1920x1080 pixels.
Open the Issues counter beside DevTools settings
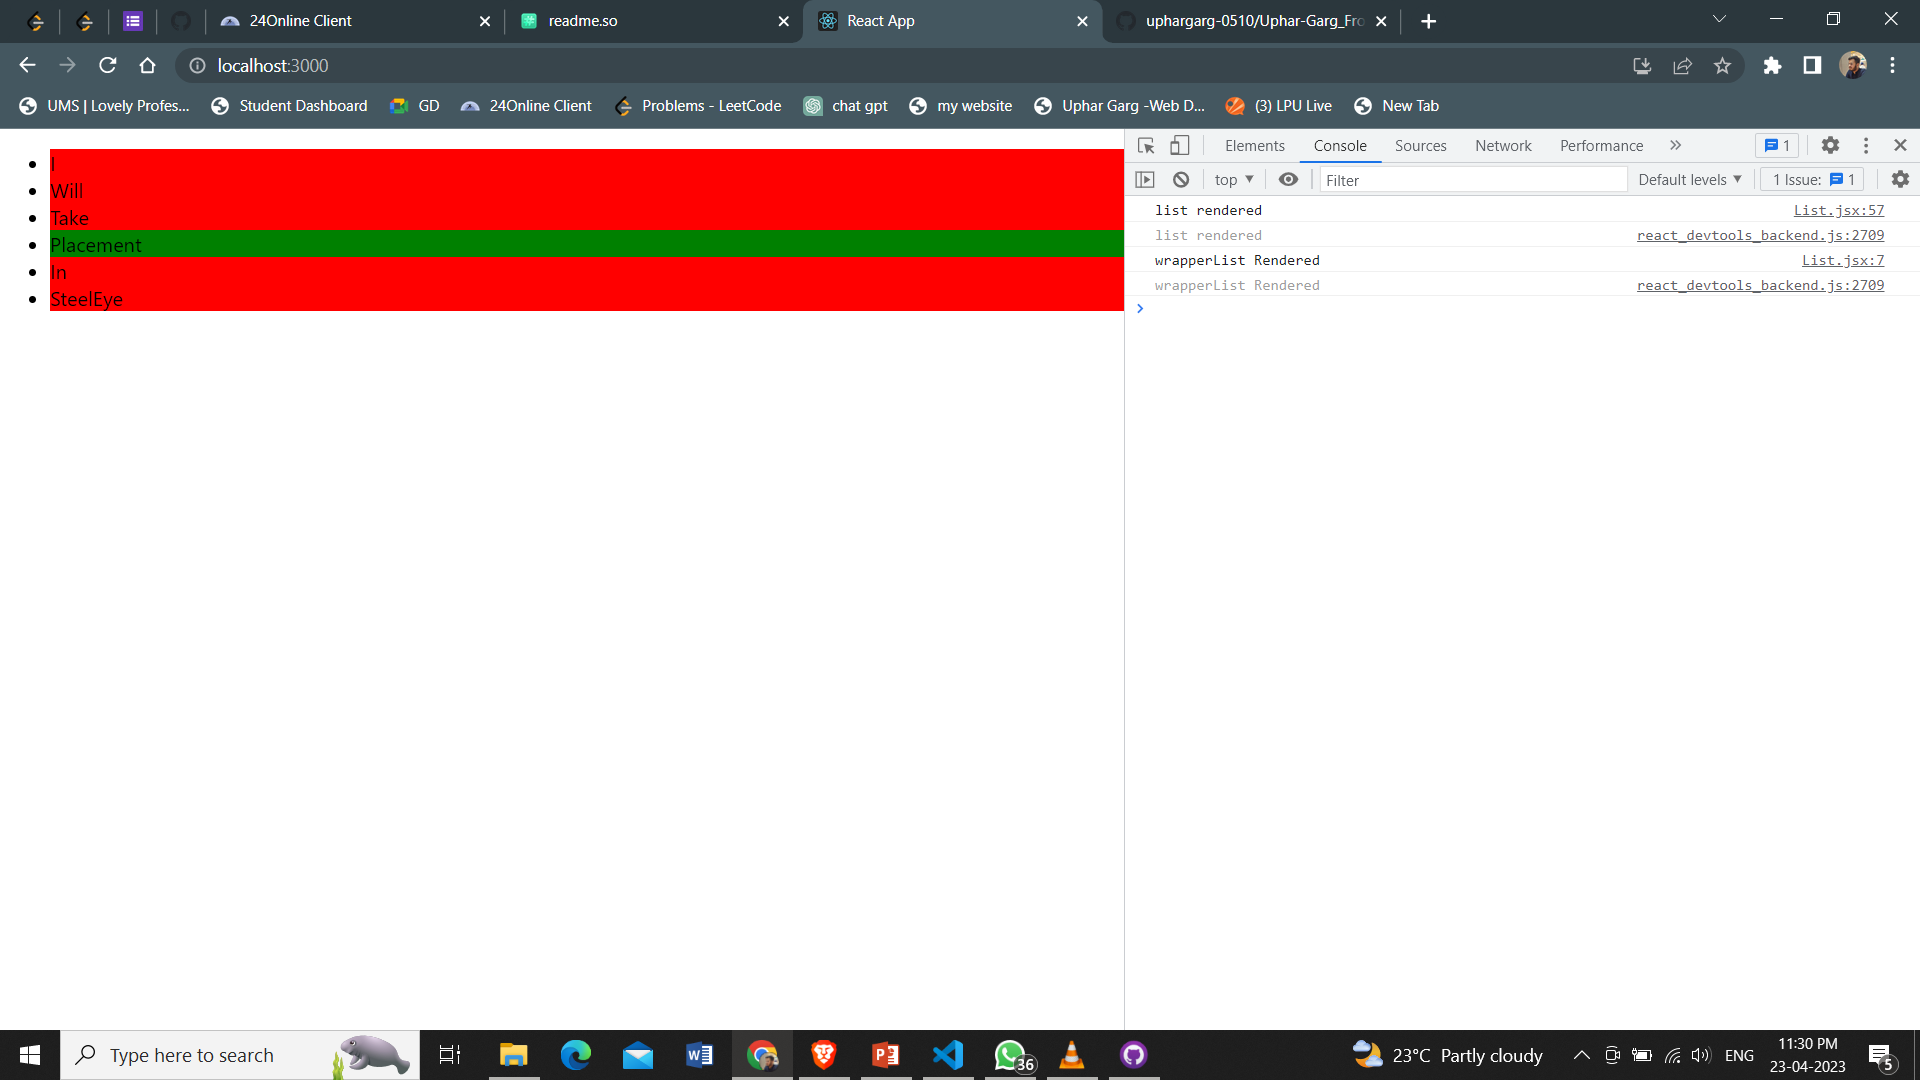pos(1776,145)
